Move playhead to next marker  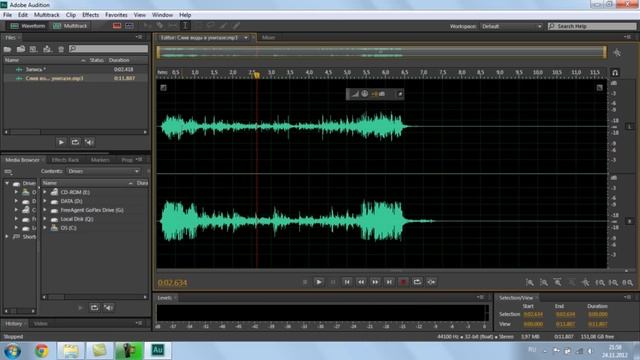[389, 282]
